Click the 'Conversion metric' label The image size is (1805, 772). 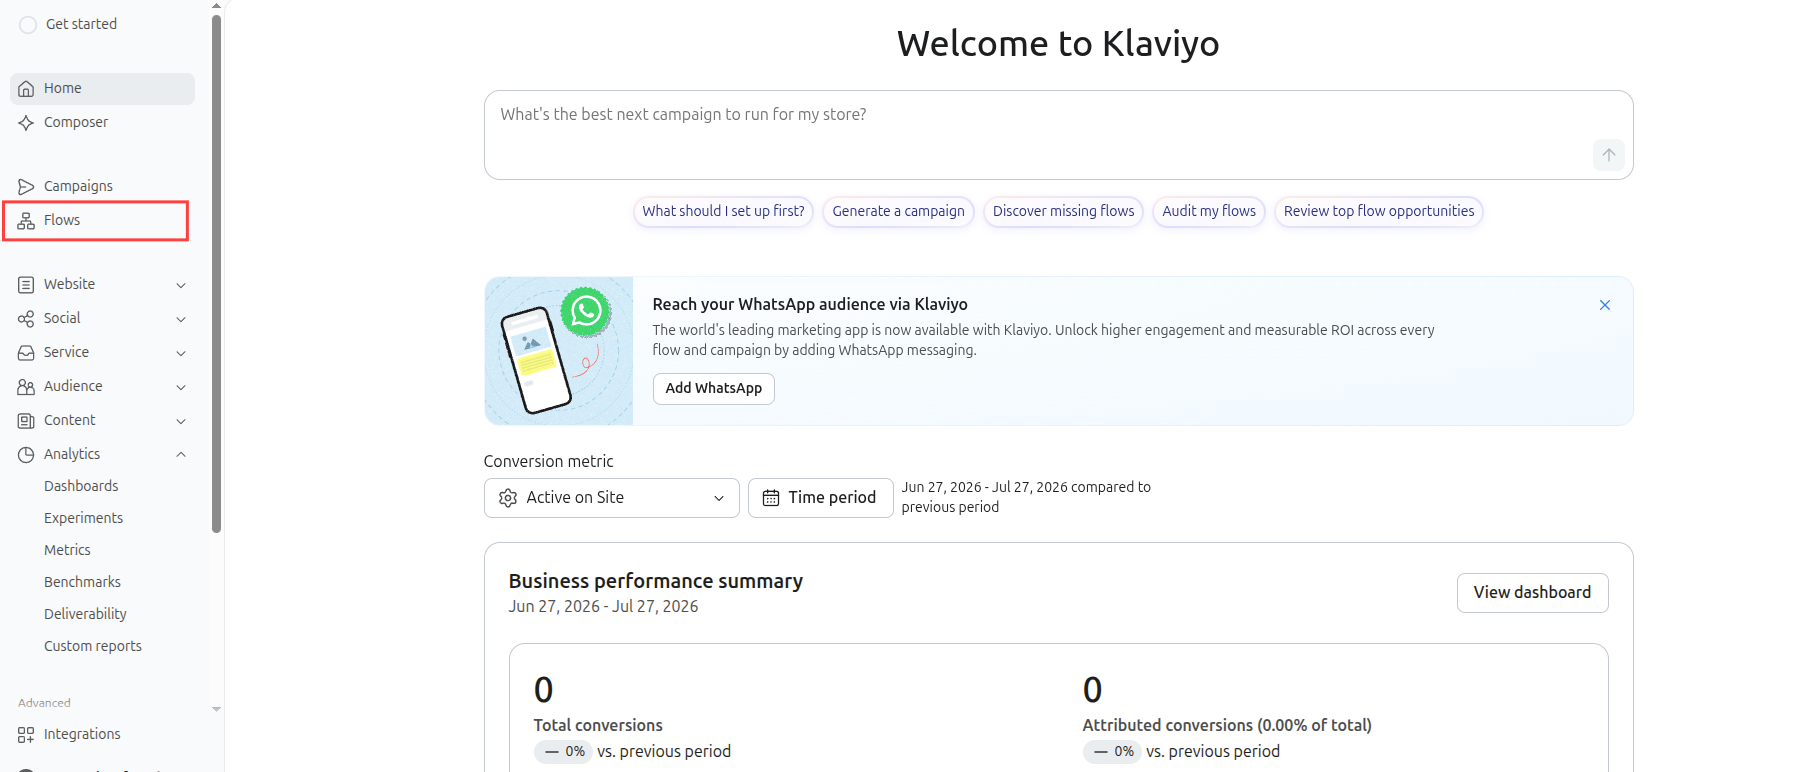click(549, 461)
